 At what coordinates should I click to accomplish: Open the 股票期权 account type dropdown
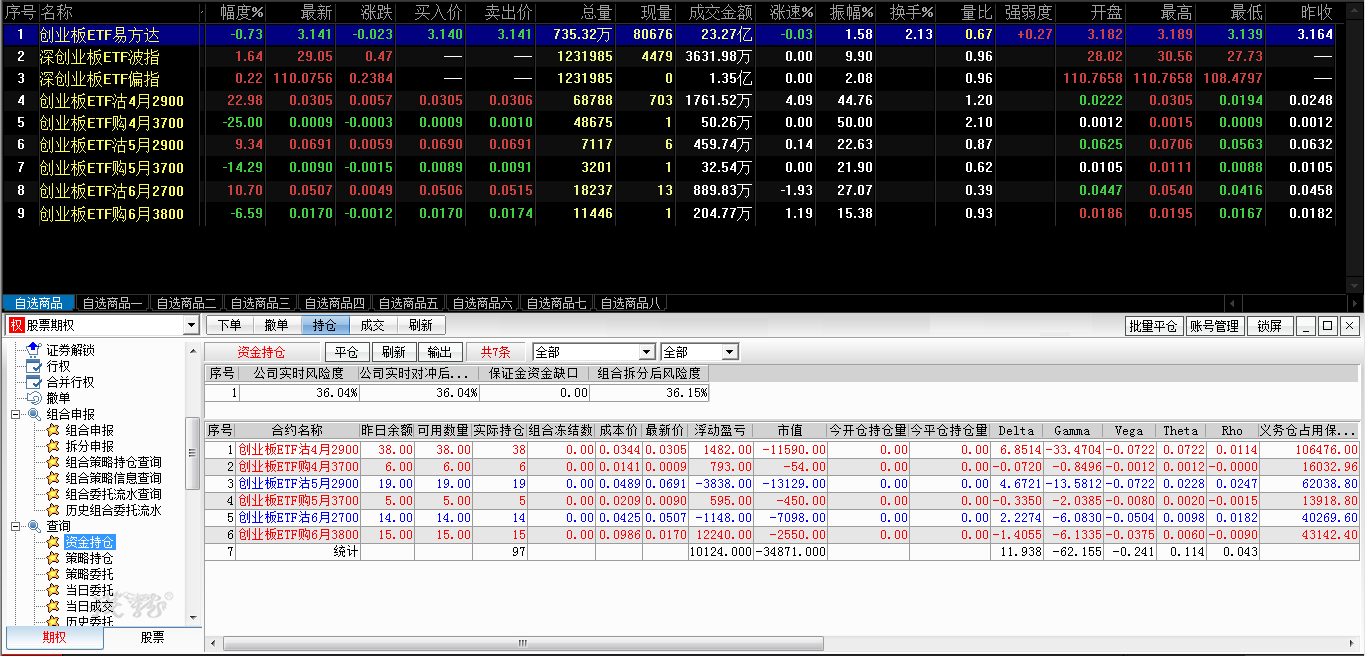pos(191,326)
